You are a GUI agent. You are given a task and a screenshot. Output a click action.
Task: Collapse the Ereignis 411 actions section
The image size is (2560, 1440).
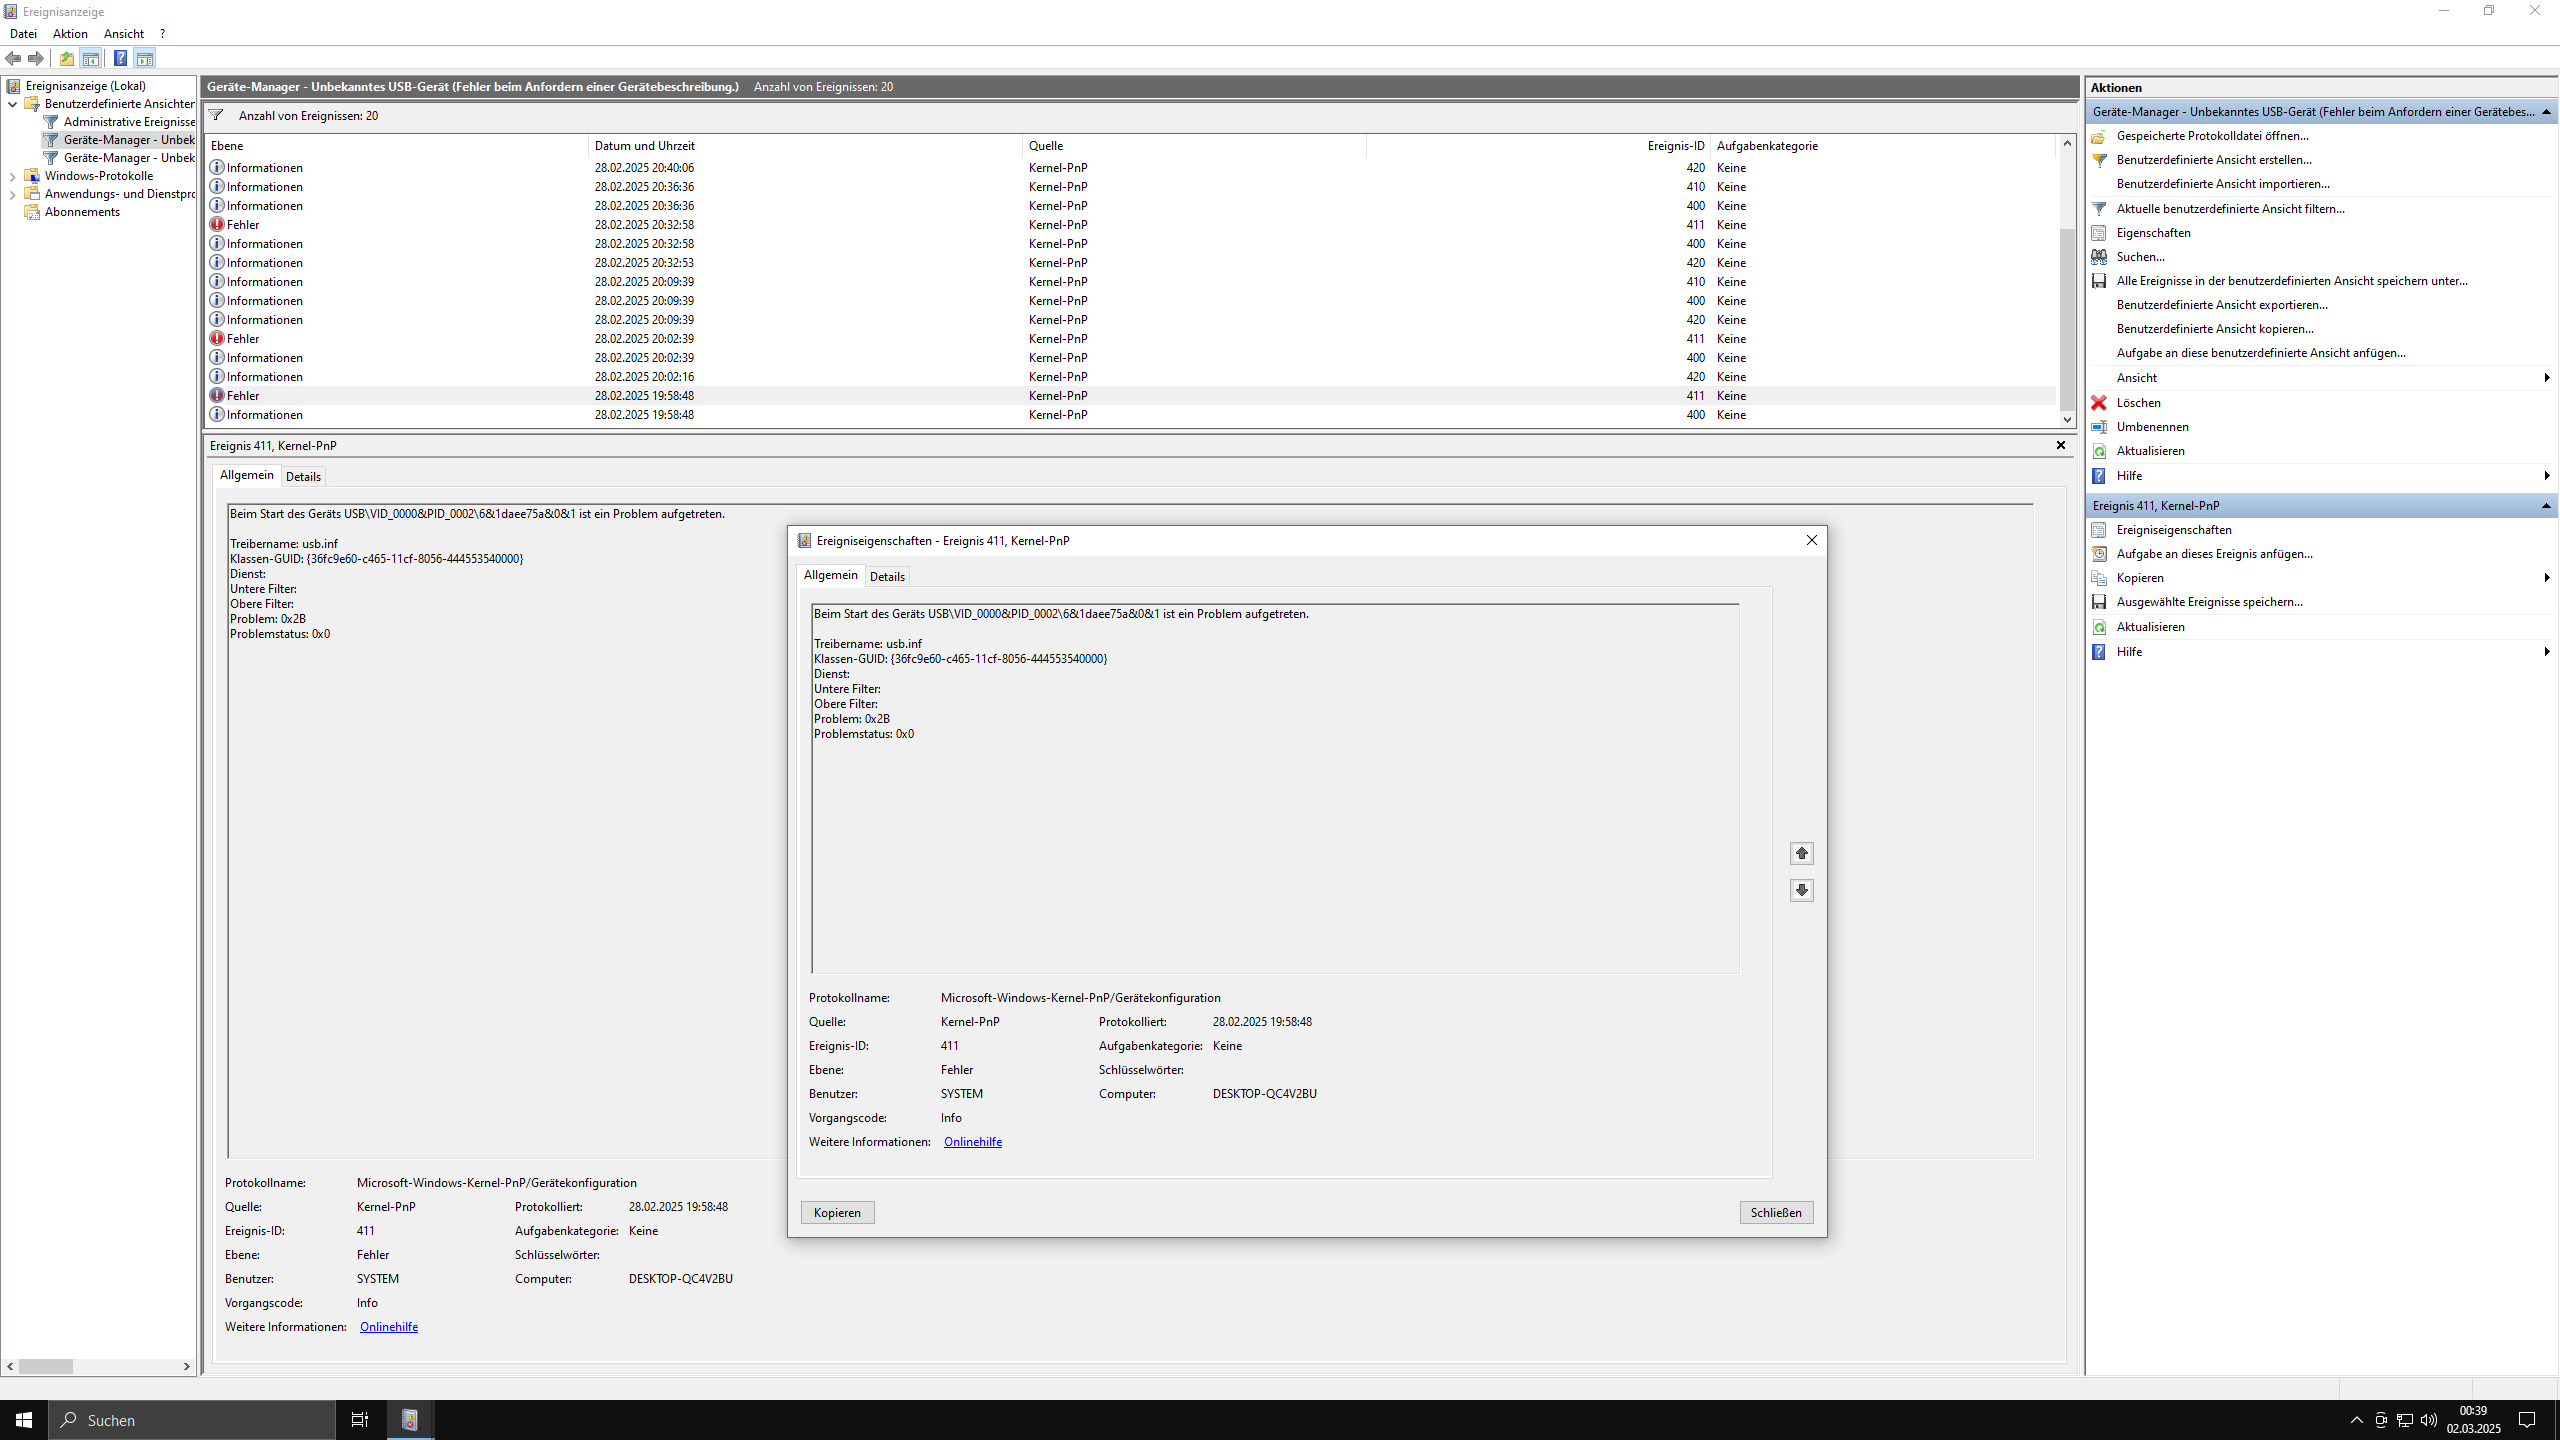tap(2546, 506)
